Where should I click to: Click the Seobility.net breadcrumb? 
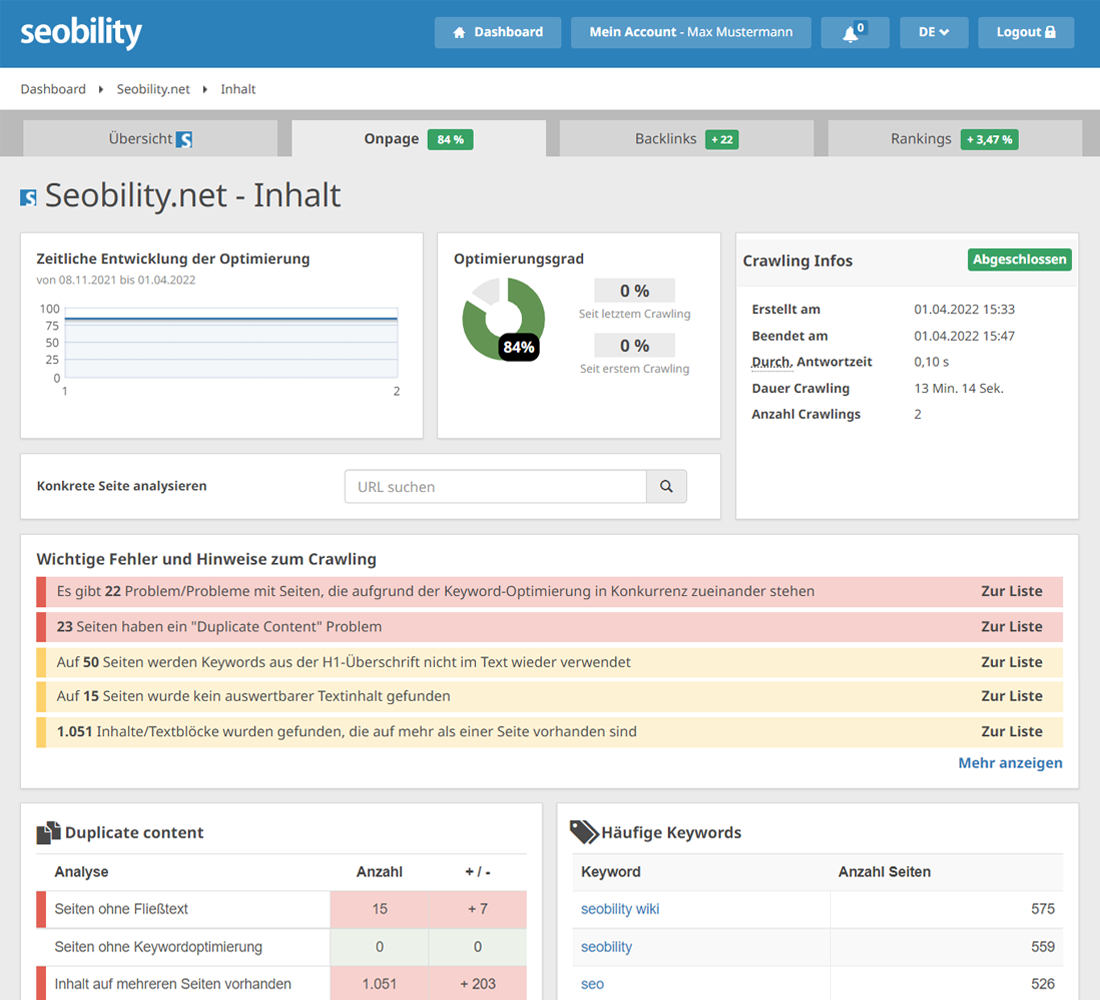pyautogui.click(x=153, y=89)
